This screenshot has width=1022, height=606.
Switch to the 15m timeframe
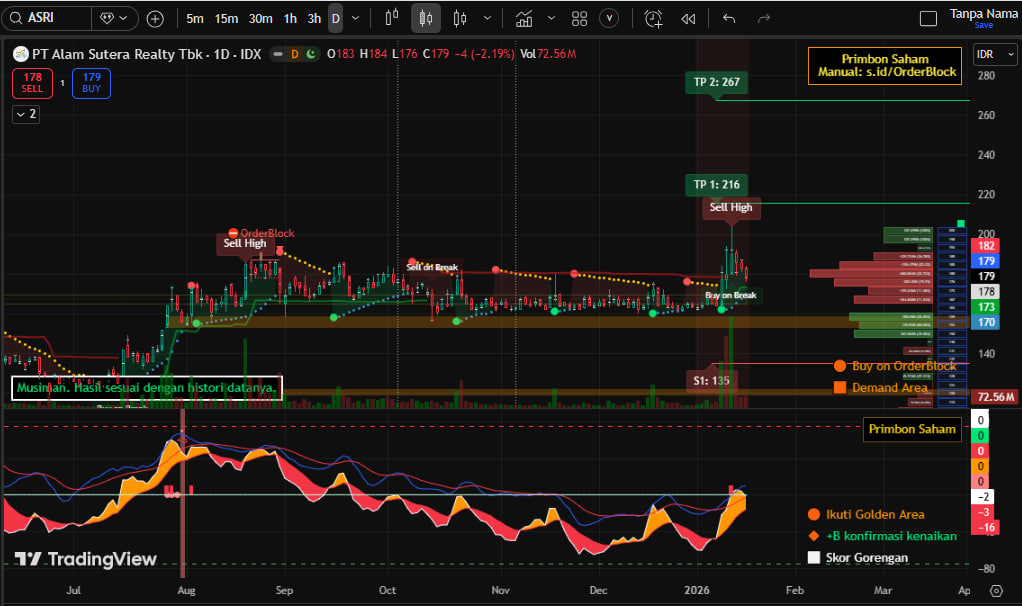(227, 18)
